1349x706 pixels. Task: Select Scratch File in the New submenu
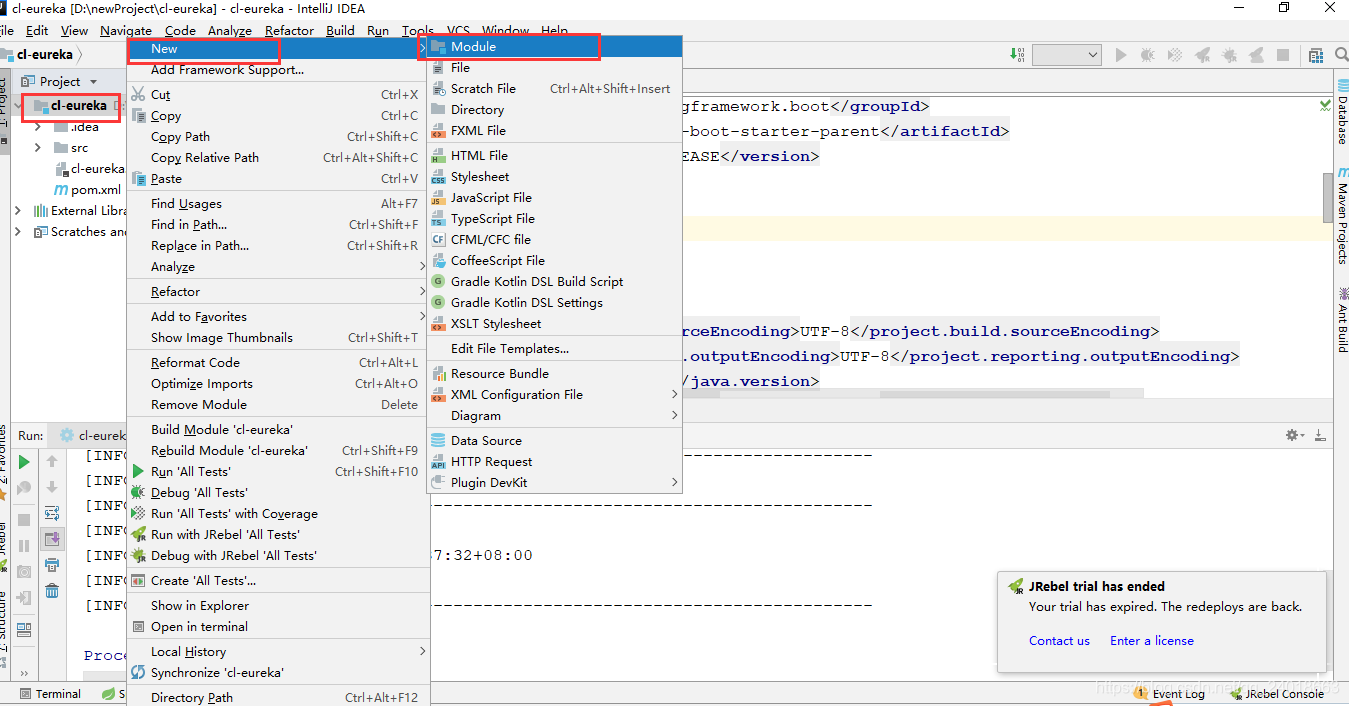(x=555, y=88)
